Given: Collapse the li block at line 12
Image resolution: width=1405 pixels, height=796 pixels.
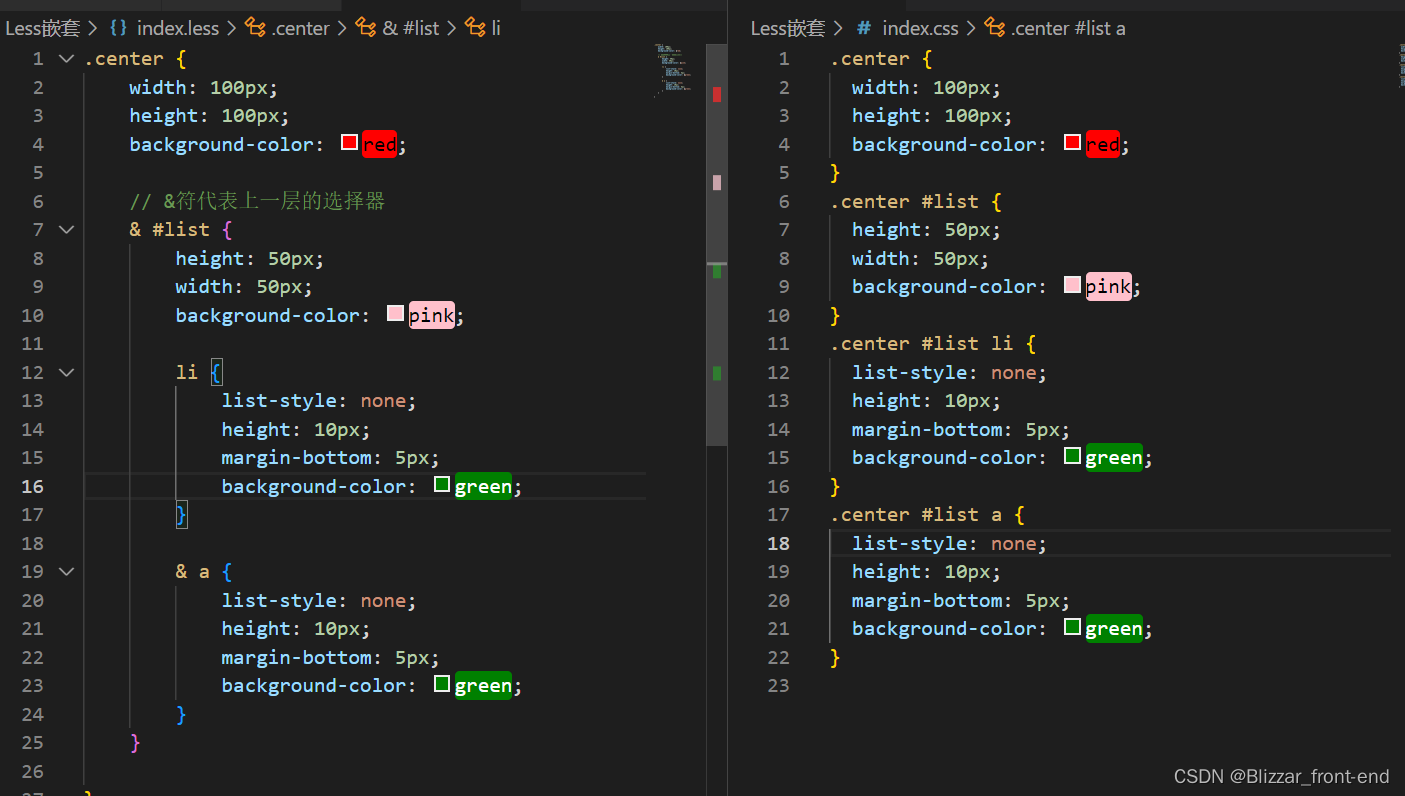Looking at the screenshot, I should pos(66,372).
